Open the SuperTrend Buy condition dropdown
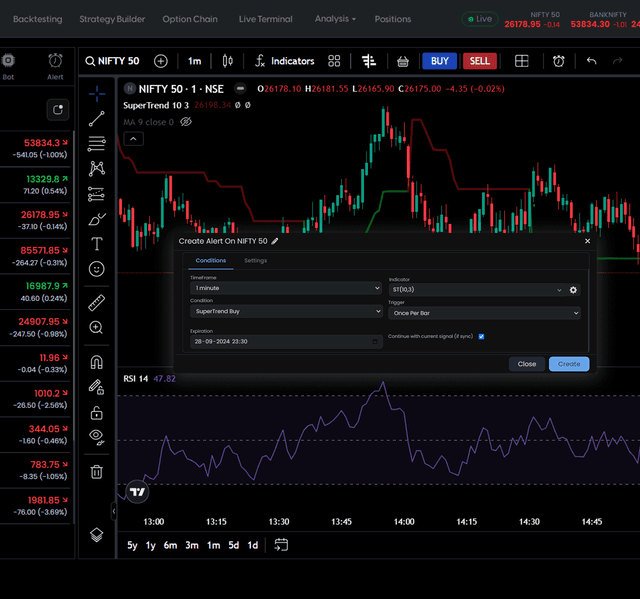The width and height of the screenshot is (640, 599). [285, 312]
